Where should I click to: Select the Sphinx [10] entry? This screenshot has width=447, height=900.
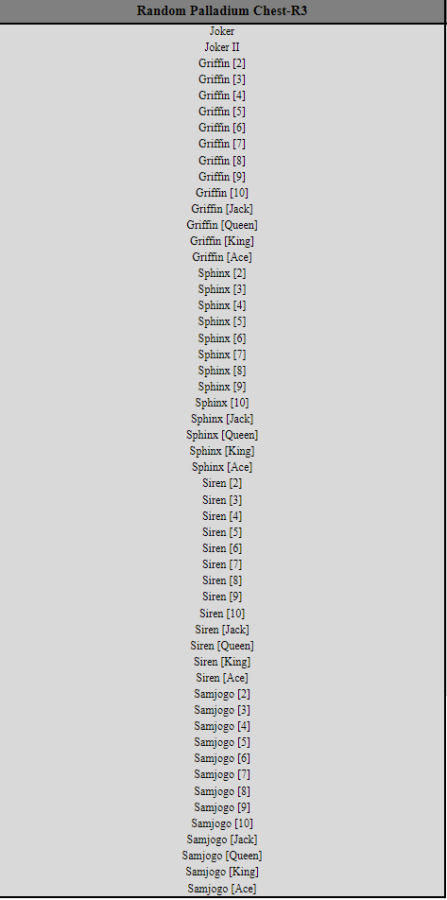point(222,402)
